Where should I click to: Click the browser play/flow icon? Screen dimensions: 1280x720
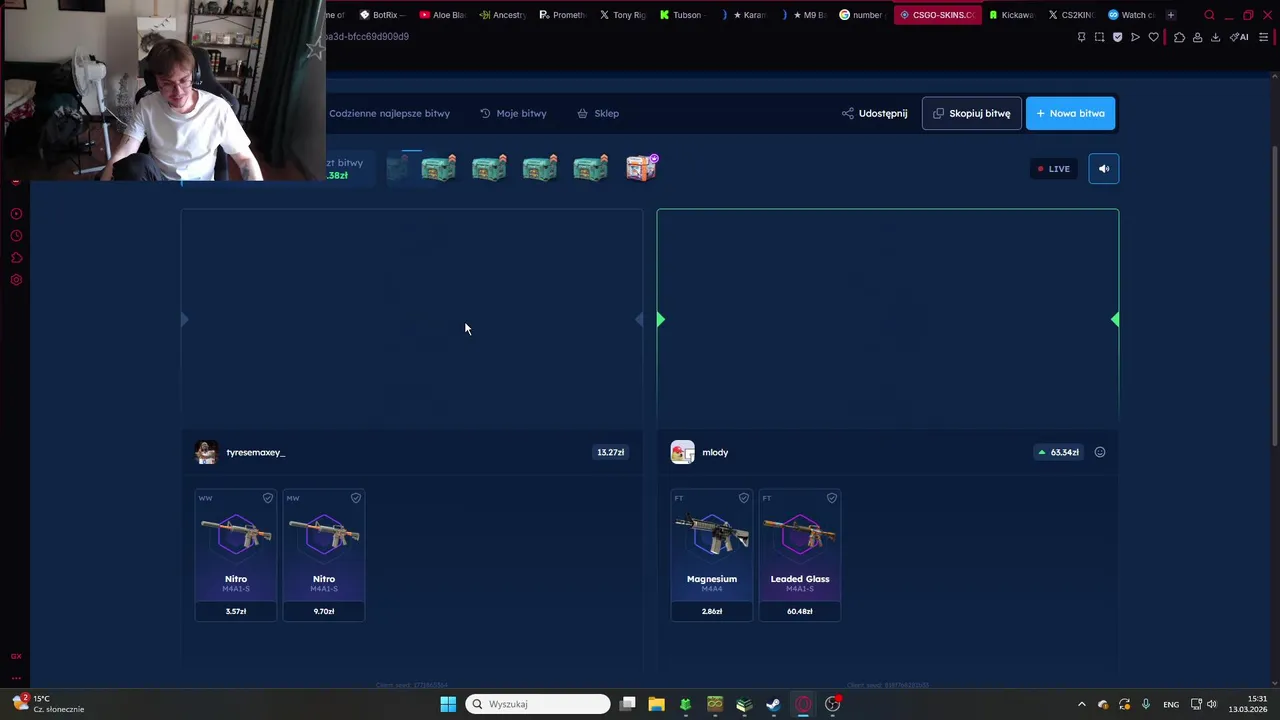1135,37
